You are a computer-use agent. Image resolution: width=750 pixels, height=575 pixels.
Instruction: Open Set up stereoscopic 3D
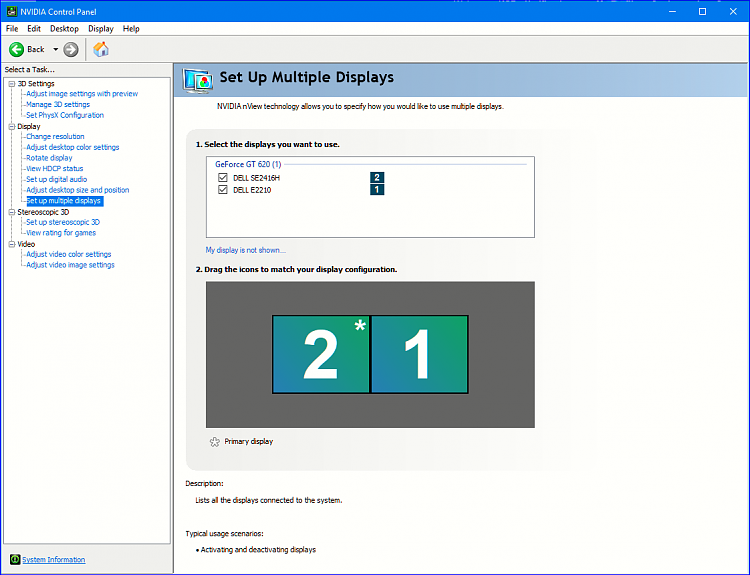point(63,222)
